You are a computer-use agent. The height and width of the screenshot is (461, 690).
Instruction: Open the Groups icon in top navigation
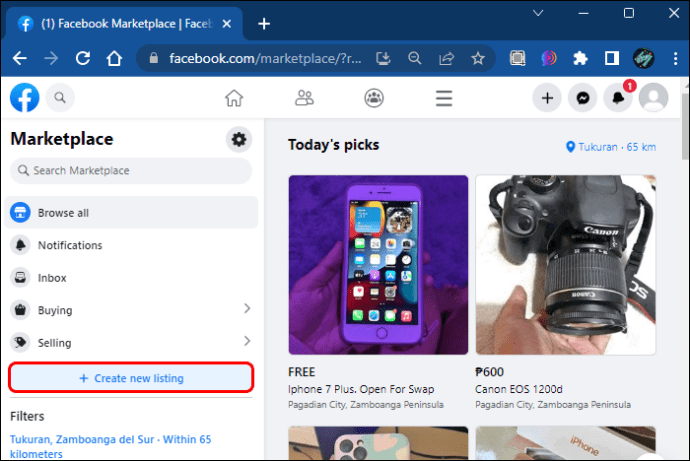(374, 98)
